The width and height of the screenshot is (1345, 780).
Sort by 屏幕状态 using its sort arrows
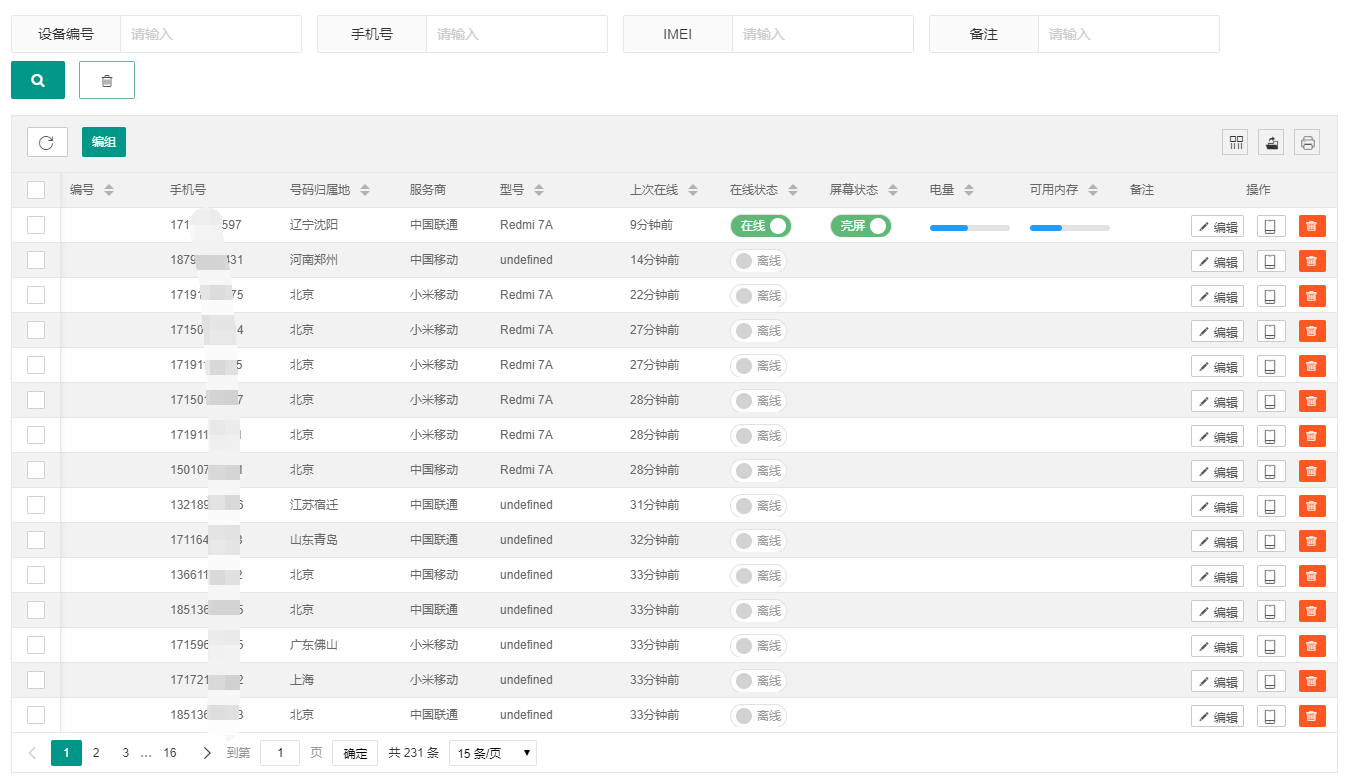coord(893,190)
